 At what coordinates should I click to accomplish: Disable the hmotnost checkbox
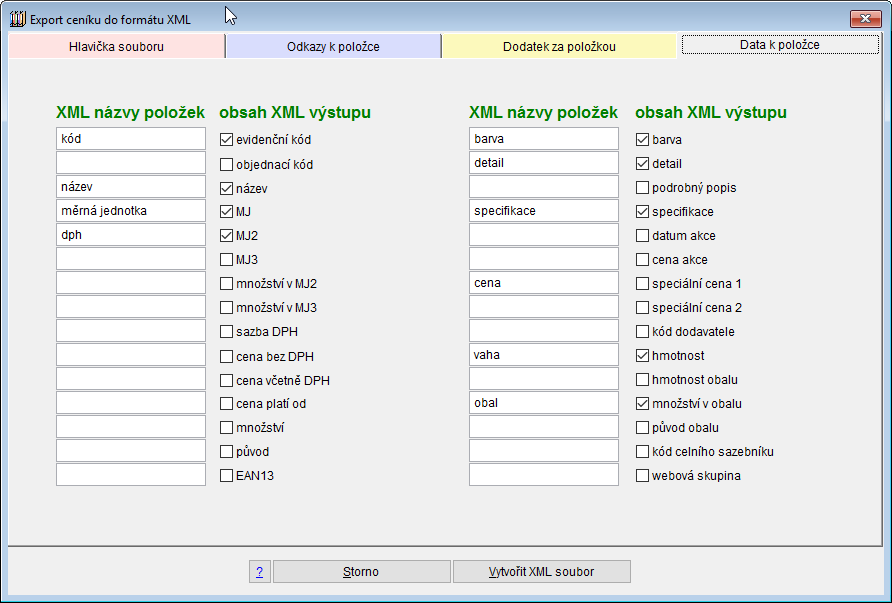pos(643,356)
